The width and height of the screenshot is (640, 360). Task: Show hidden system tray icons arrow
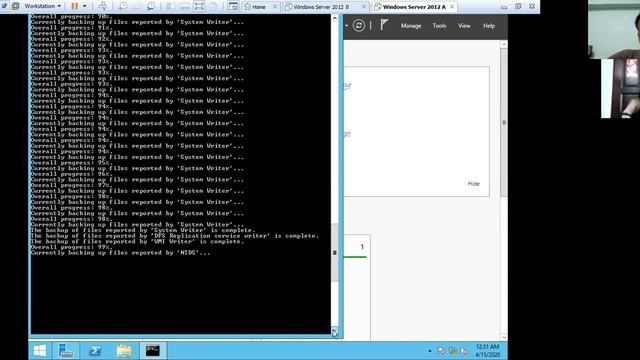pyautogui.click(x=429, y=351)
